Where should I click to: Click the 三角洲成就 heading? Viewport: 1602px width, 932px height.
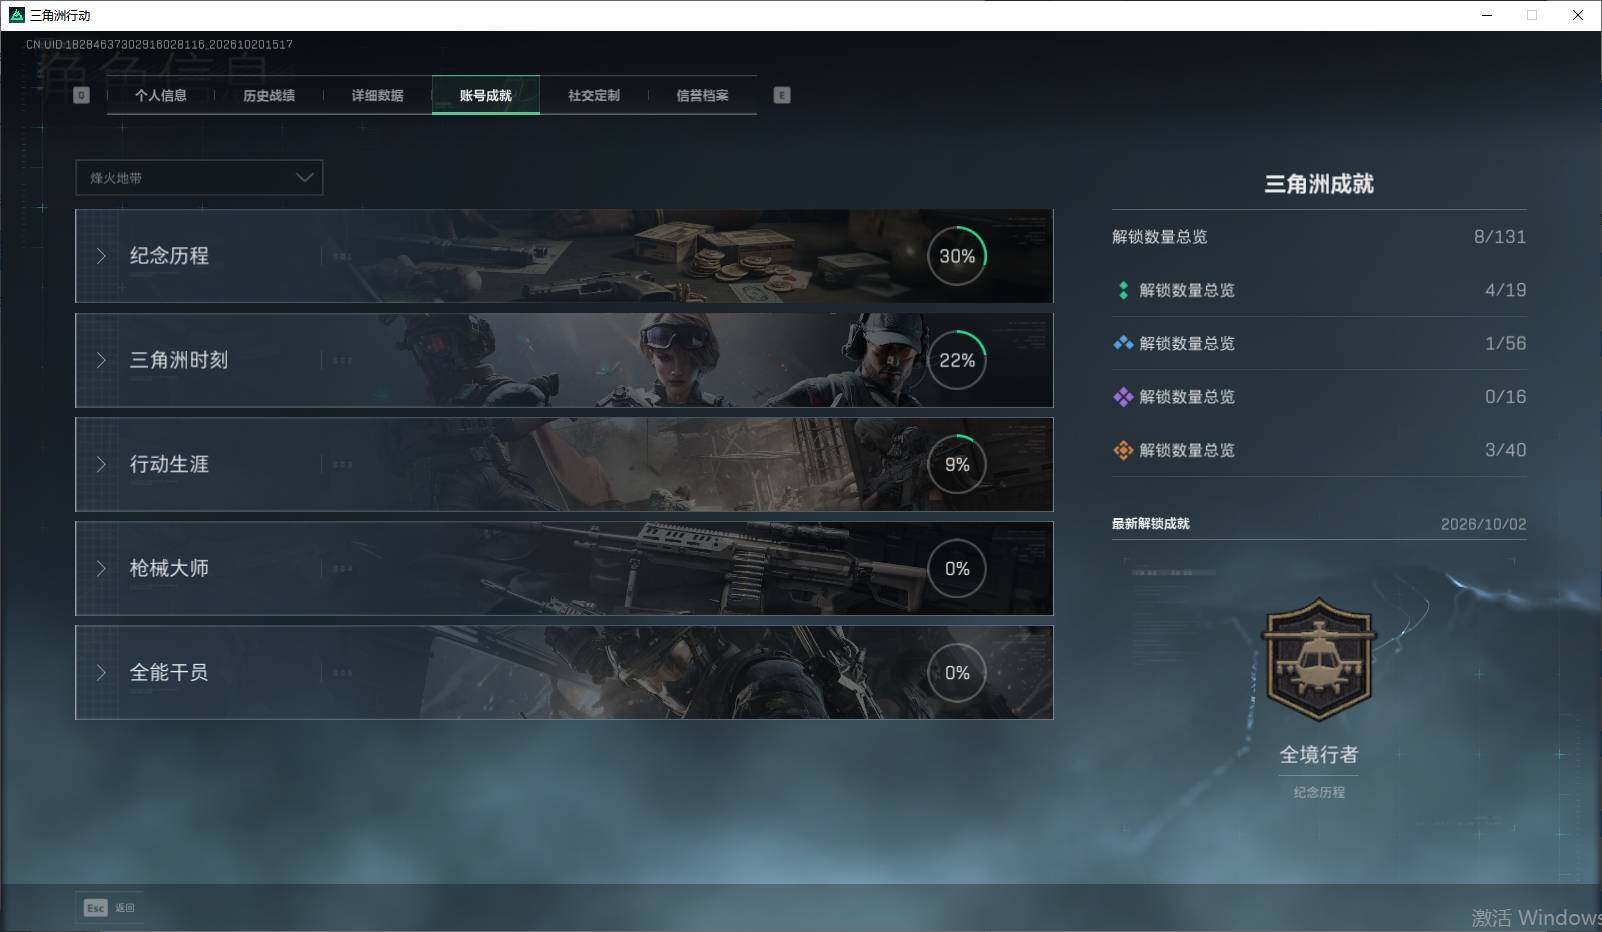click(1319, 184)
